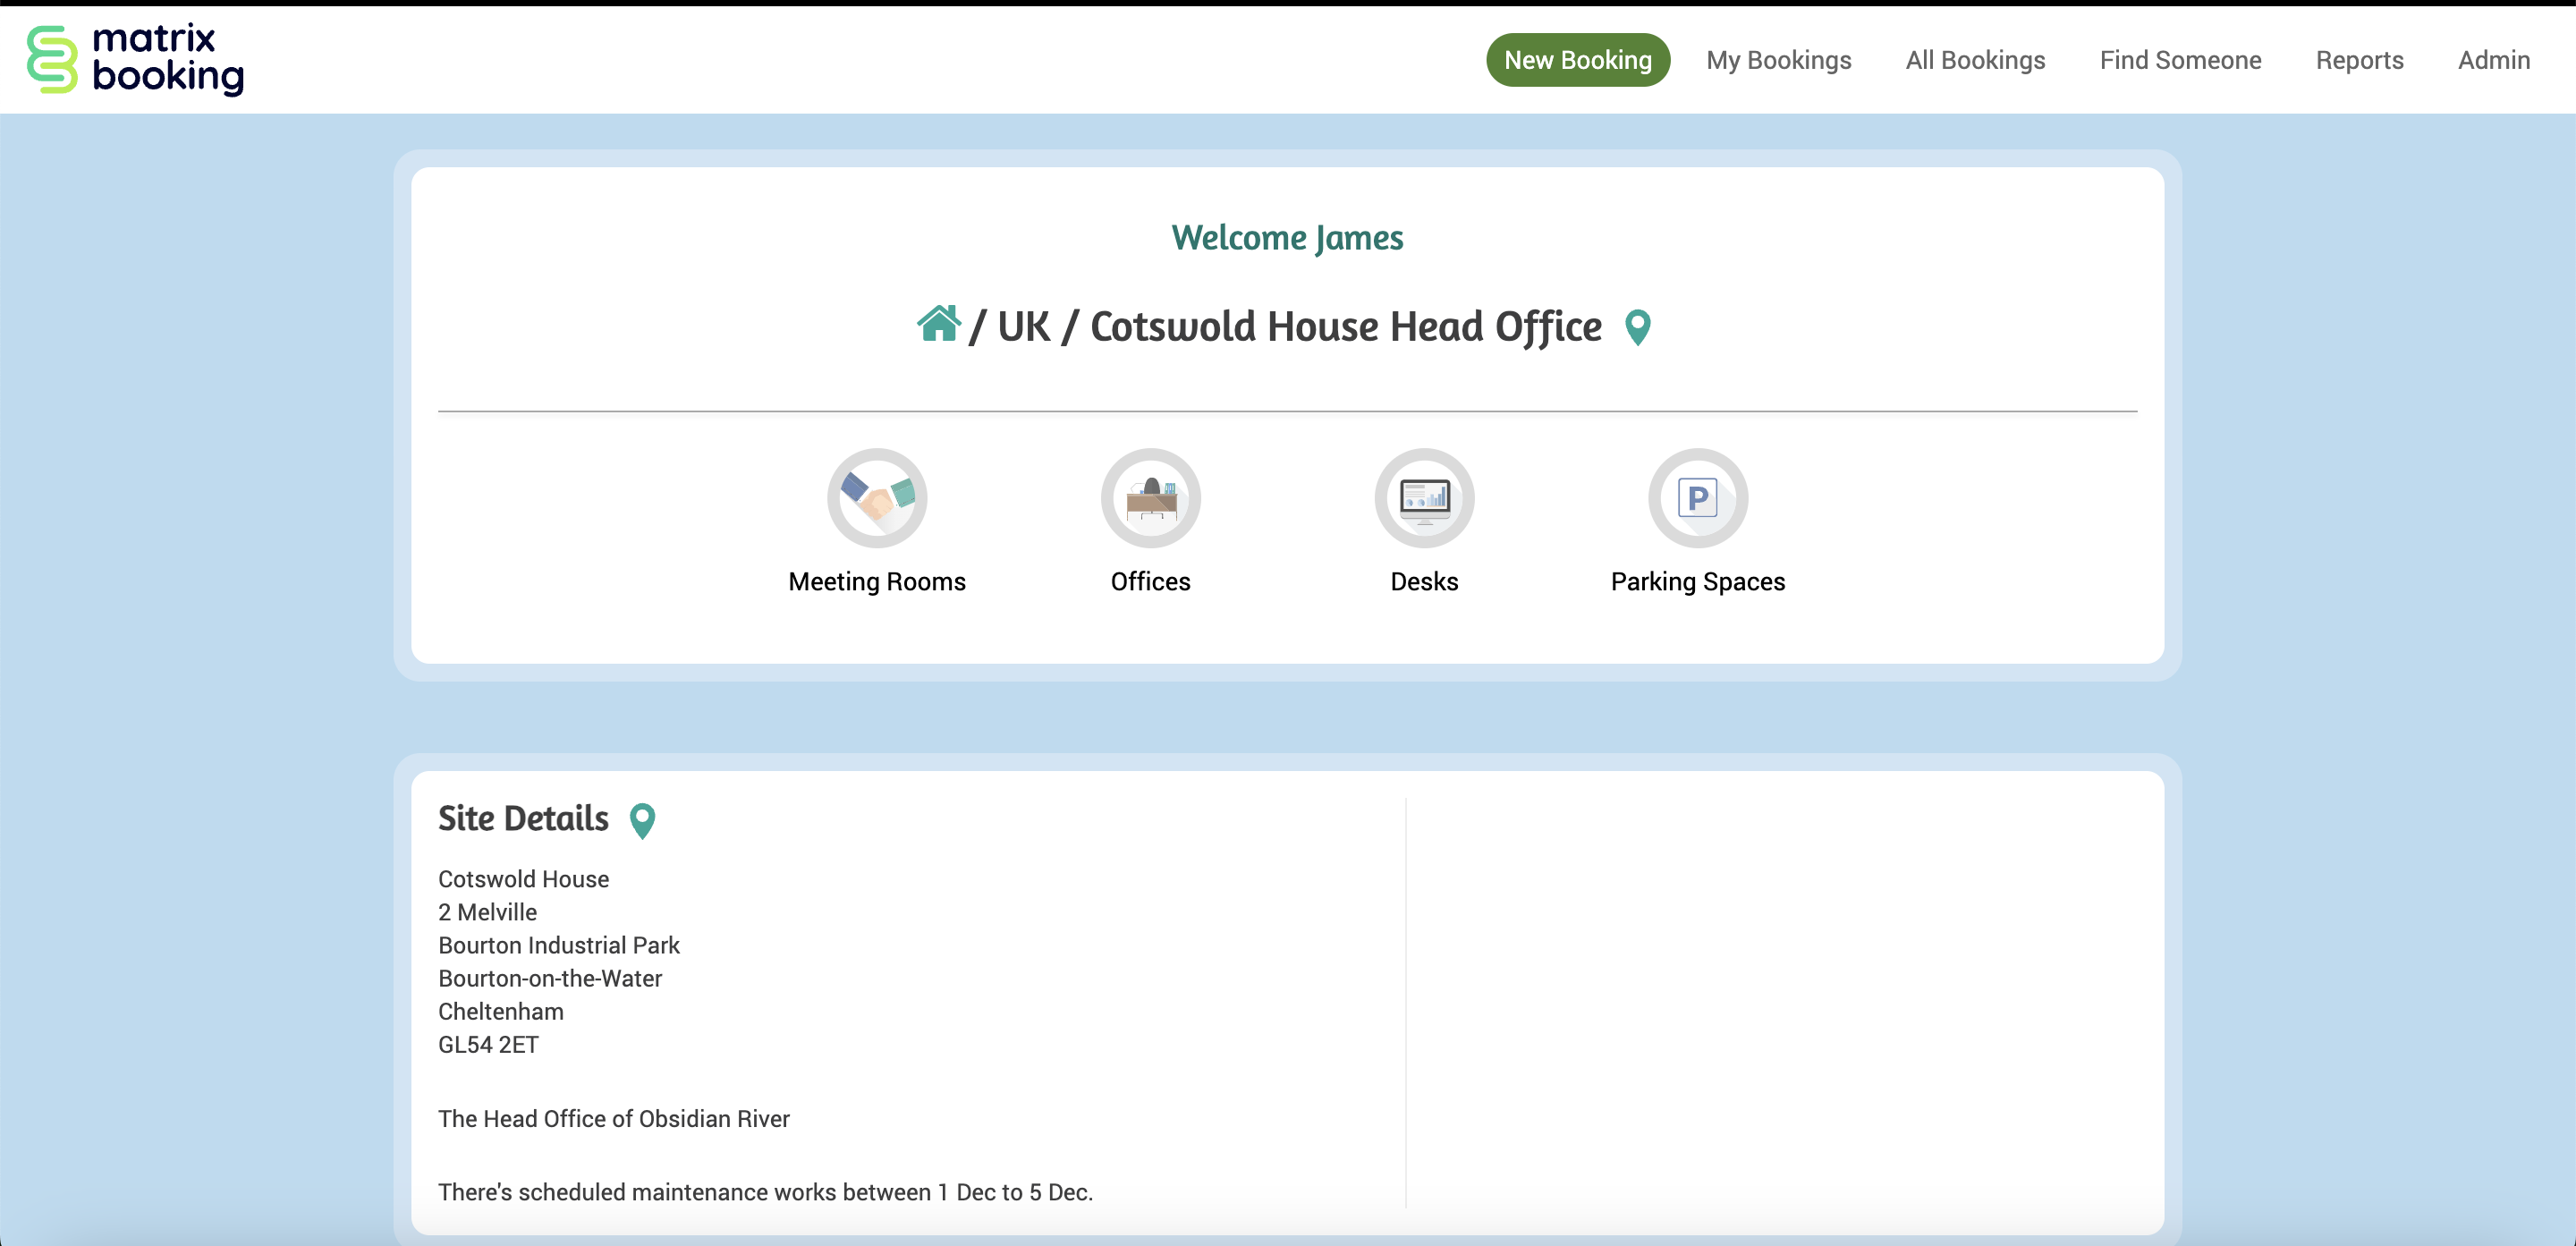Click the UK breadcrumb link

coord(1023,327)
